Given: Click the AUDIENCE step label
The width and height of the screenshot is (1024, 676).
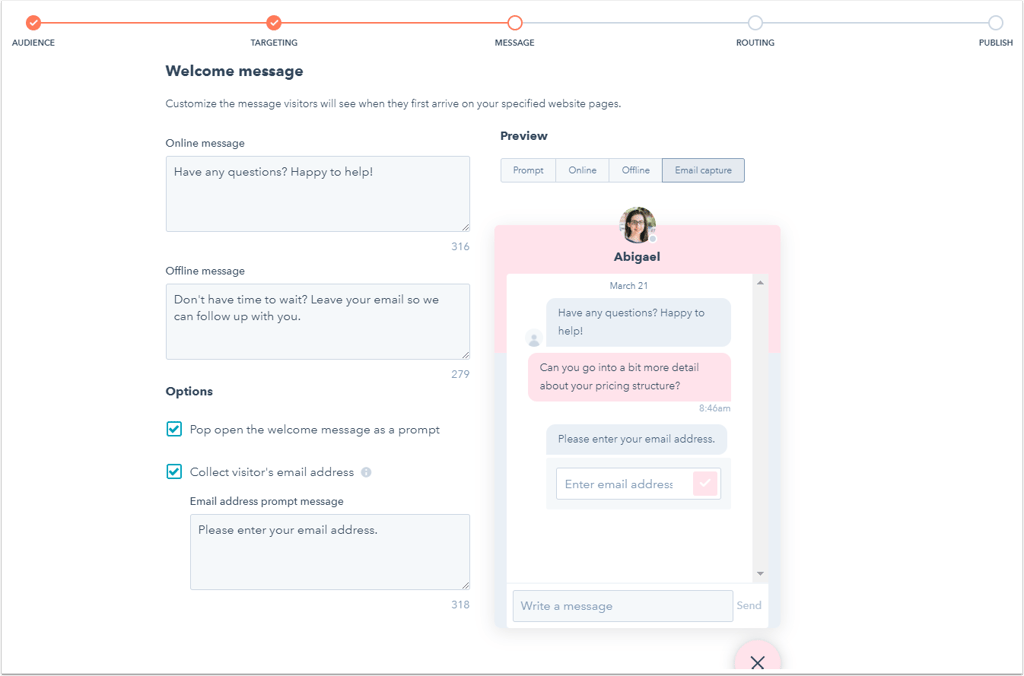Looking at the screenshot, I should pyautogui.click(x=33, y=42).
